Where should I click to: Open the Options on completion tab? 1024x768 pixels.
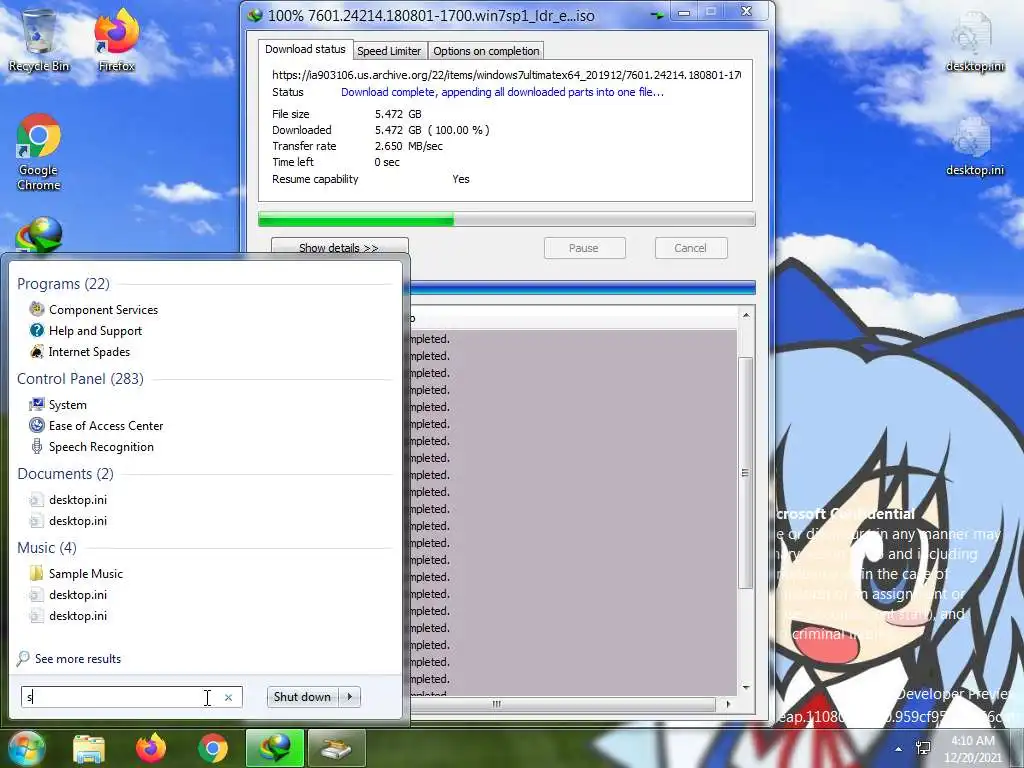(x=486, y=51)
